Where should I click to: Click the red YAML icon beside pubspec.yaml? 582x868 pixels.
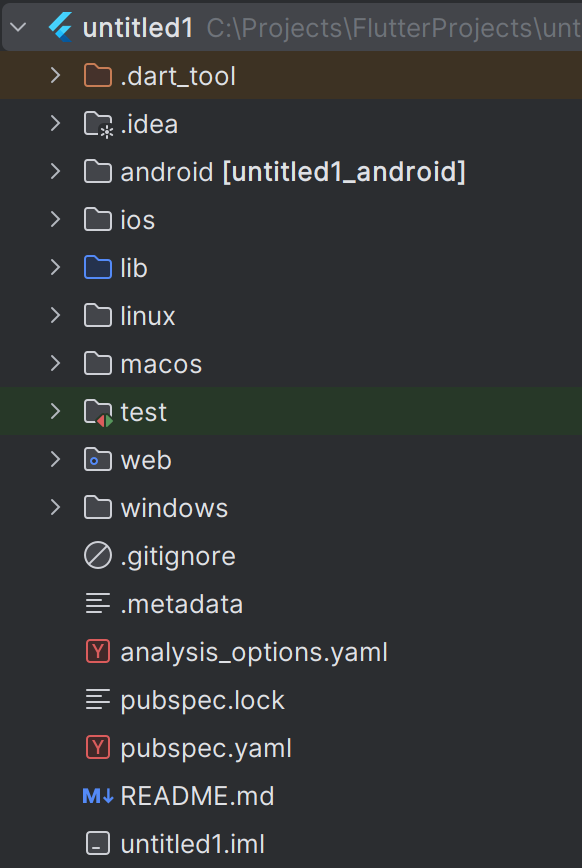click(x=97, y=748)
